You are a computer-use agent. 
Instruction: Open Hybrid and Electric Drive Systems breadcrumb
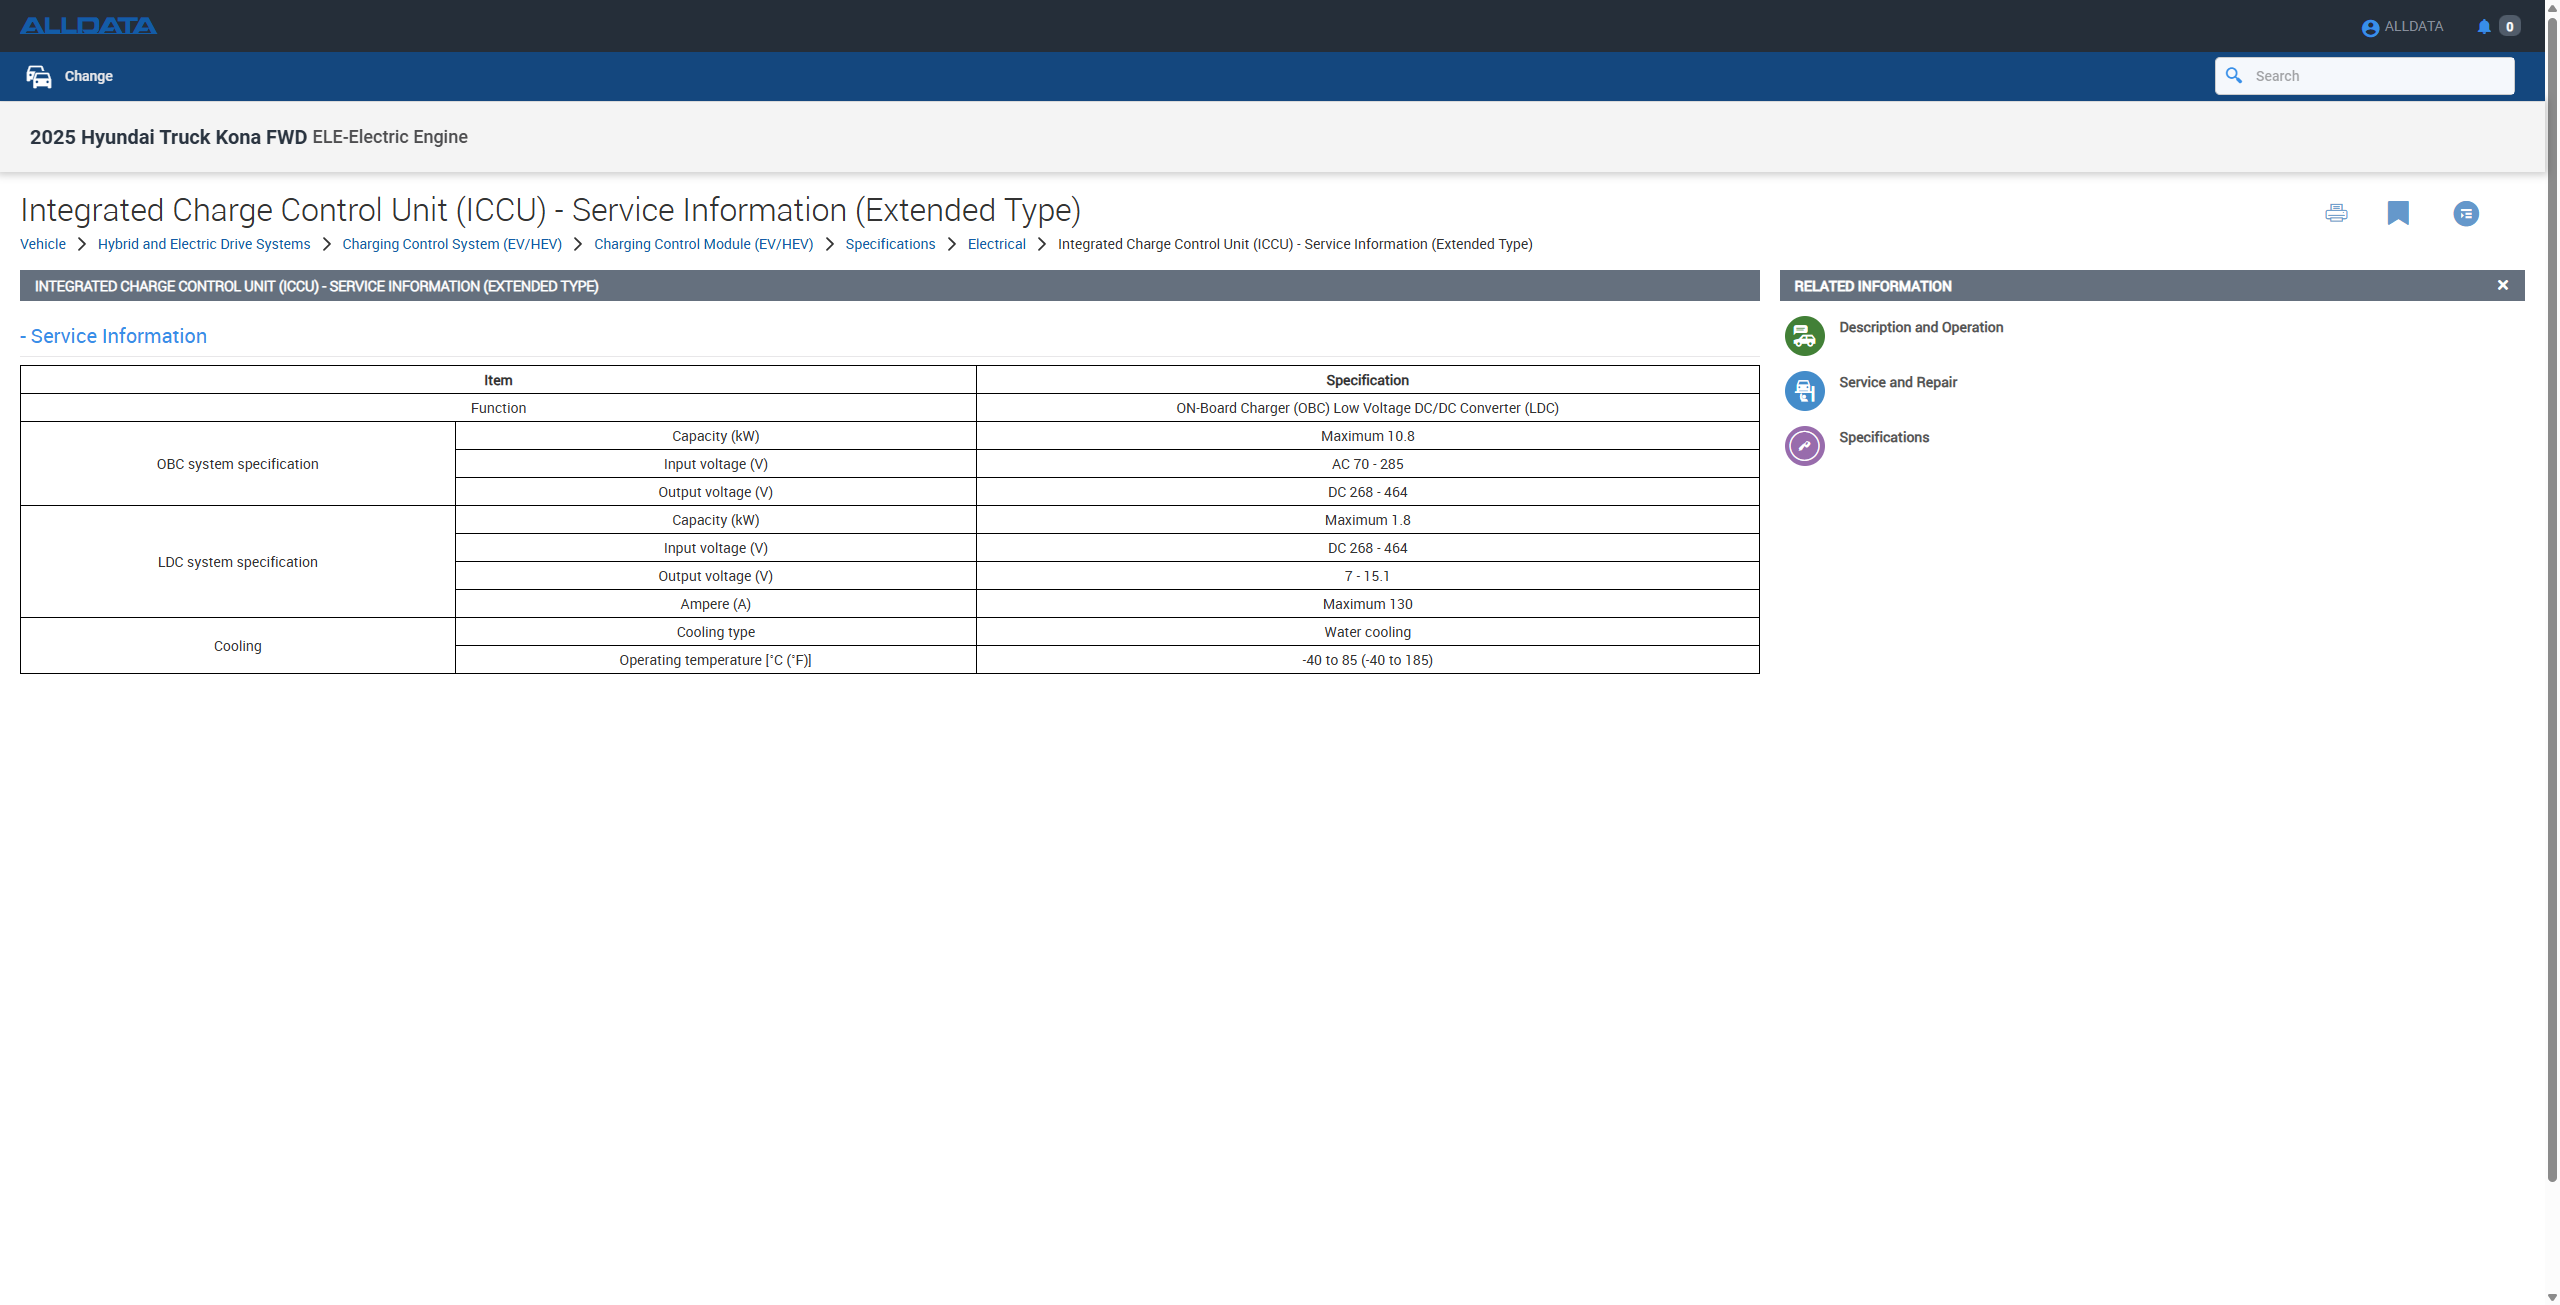204,245
